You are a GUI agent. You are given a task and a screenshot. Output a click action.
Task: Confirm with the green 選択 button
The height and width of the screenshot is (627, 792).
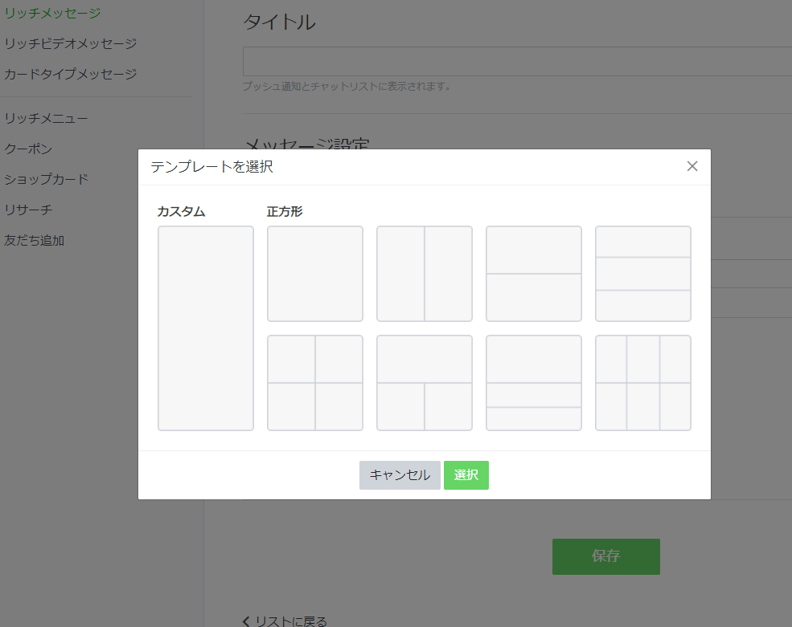(466, 475)
